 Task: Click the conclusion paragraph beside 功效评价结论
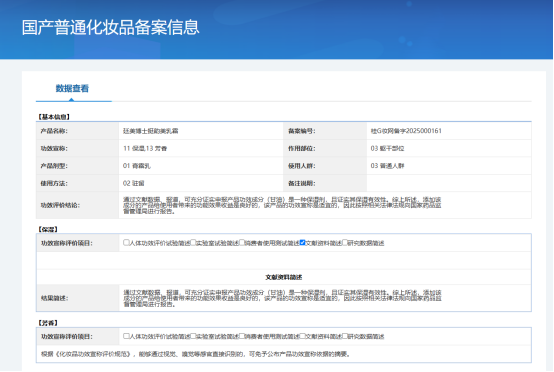(282, 205)
